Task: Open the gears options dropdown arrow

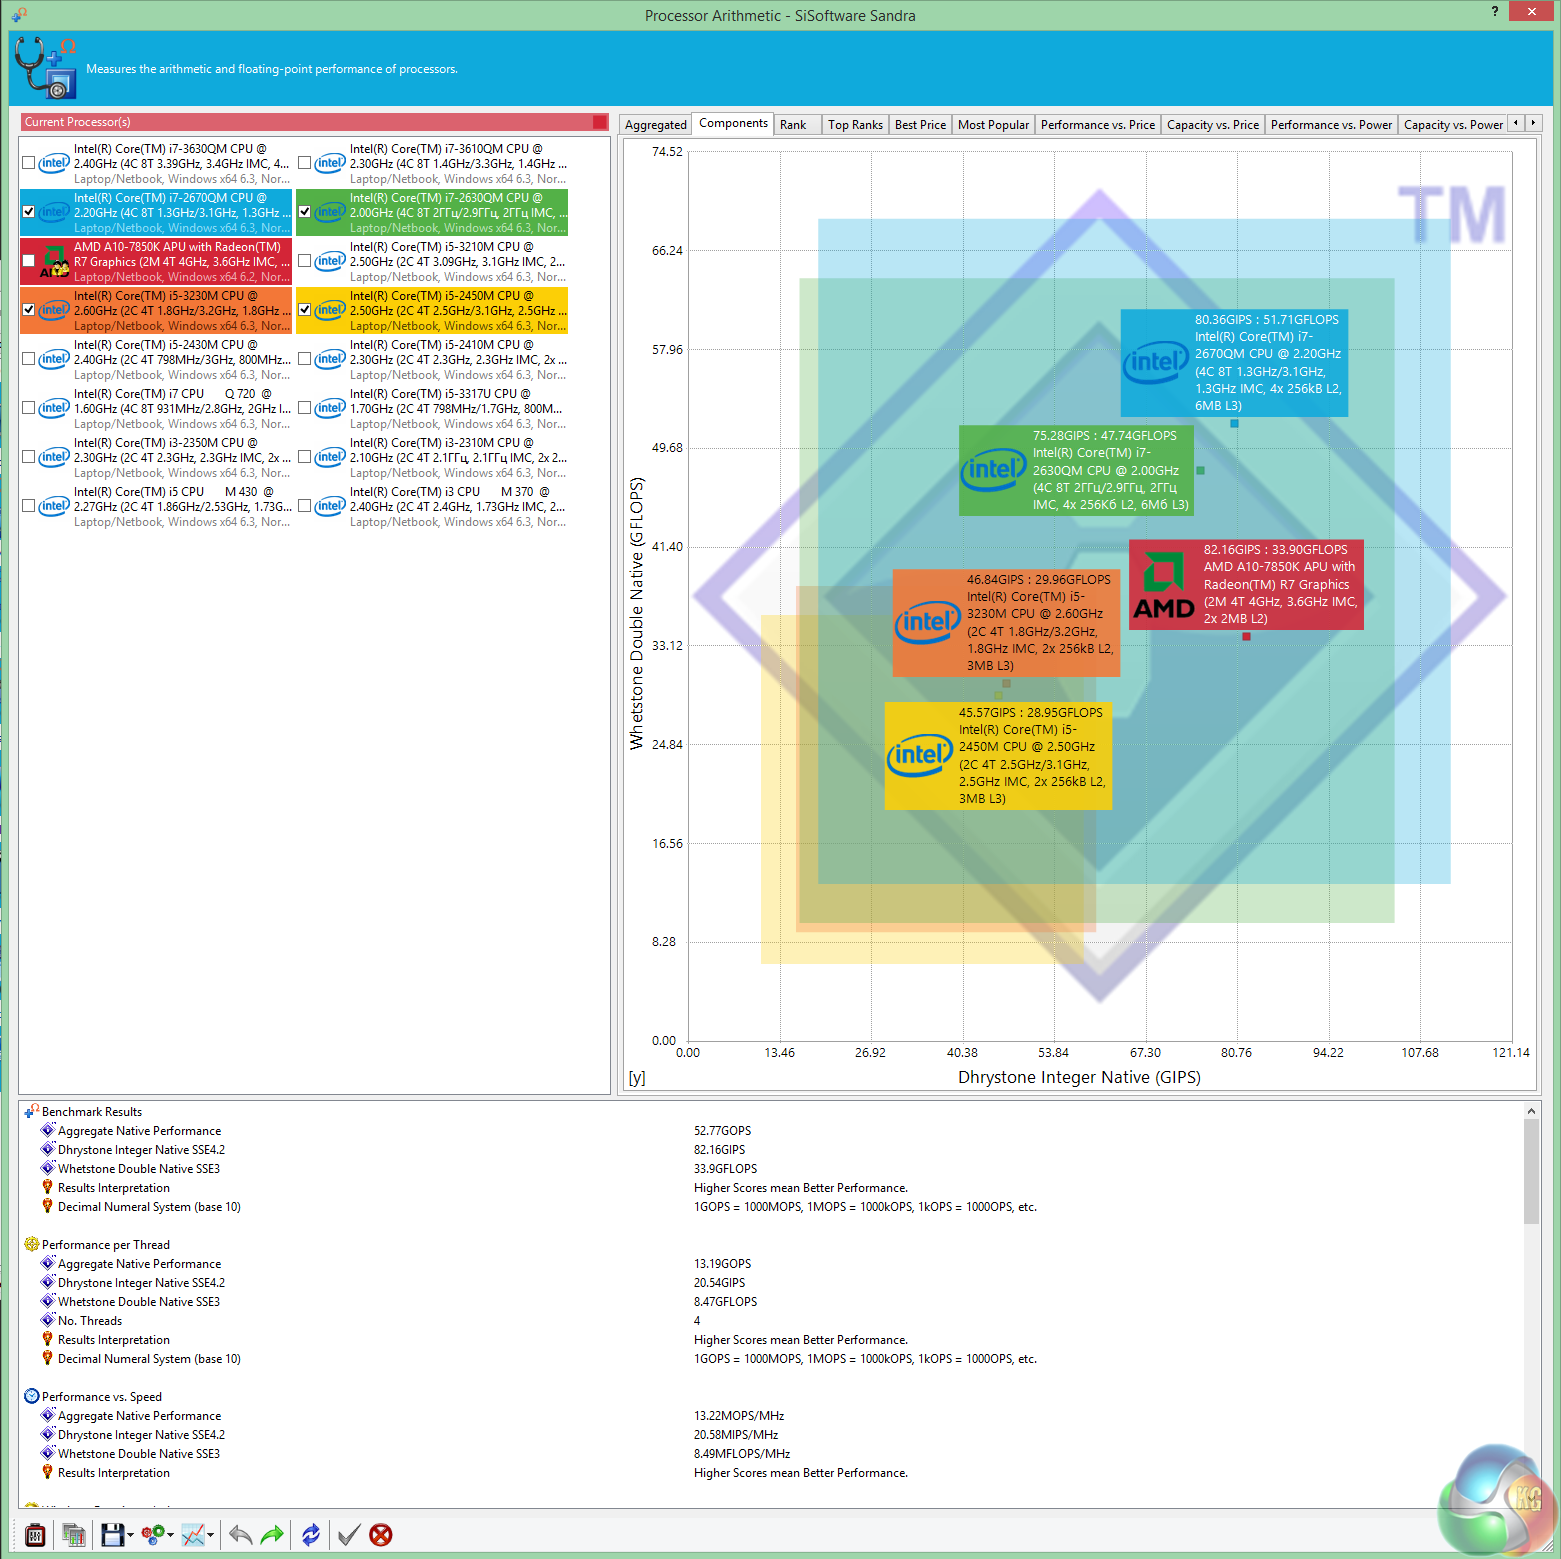Action: point(170,1535)
